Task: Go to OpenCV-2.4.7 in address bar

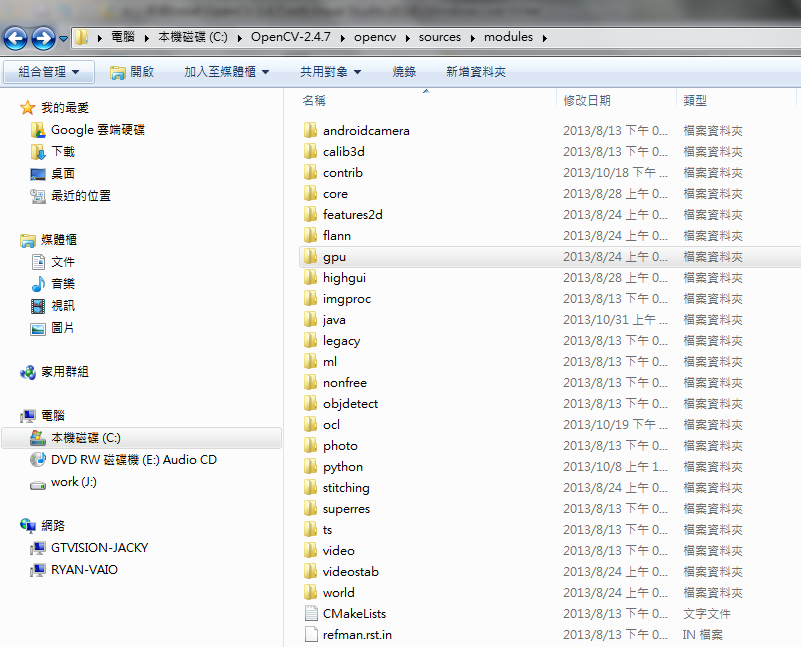Action: click(x=291, y=37)
